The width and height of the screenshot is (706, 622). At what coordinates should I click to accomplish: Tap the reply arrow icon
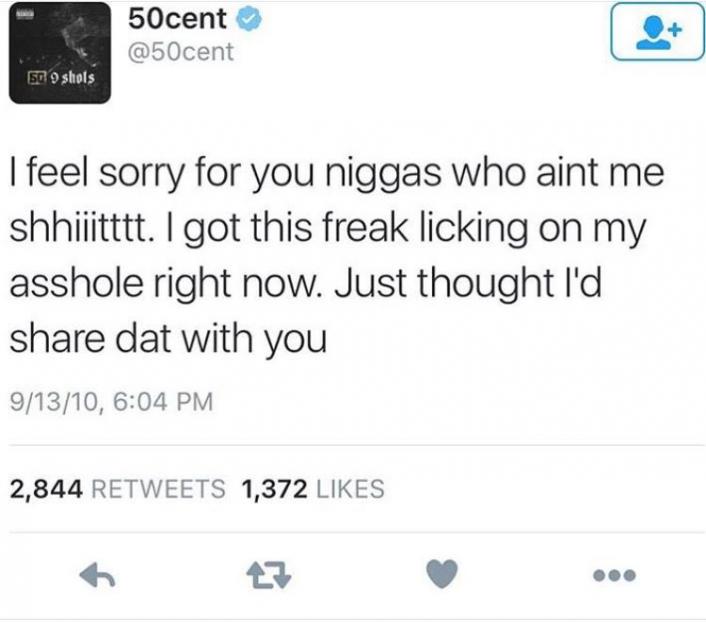point(97,576)
